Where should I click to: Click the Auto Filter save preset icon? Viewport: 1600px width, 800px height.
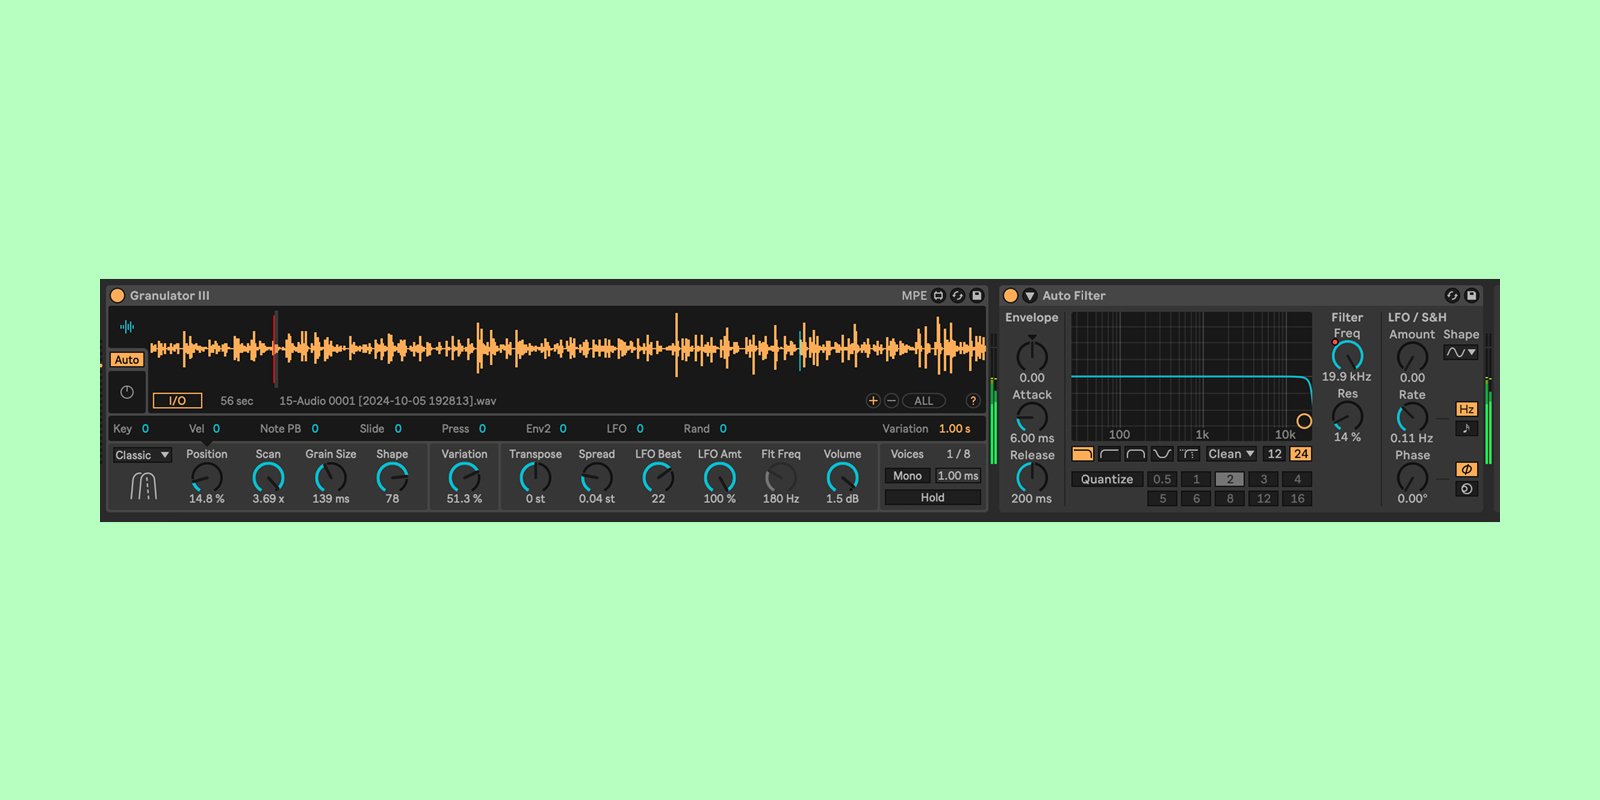pyautogui.click(x=1471, y=295)
